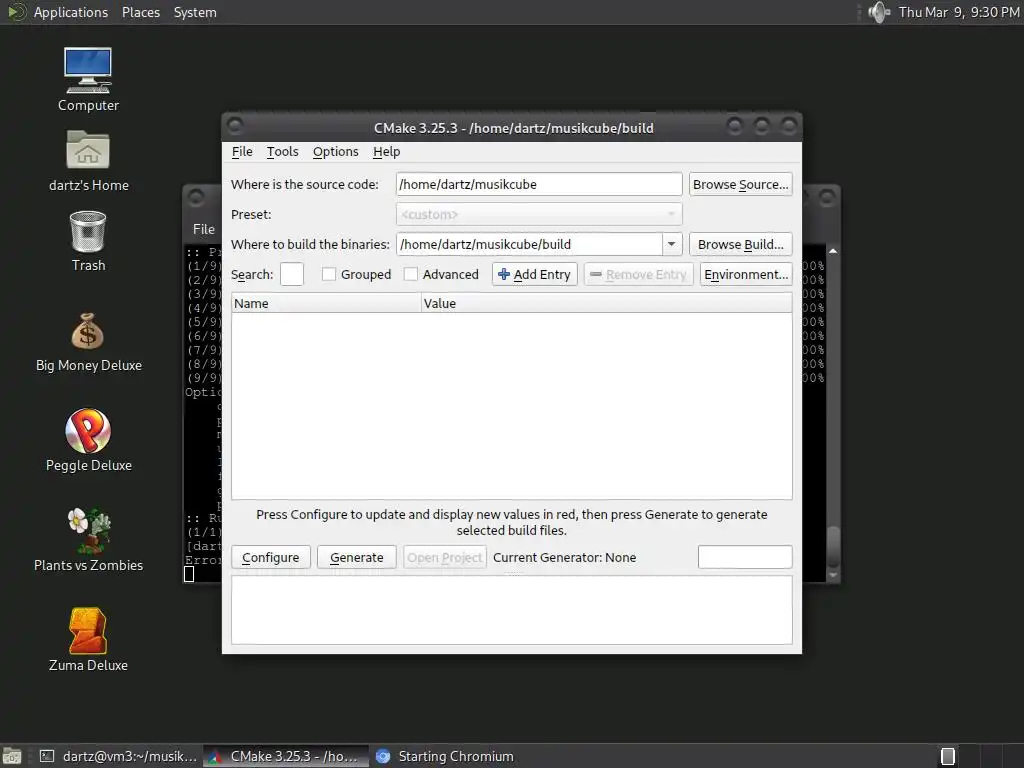Click the Value column header
Image resolution: width=1024 pixels, height=768 pixels.
coord(607,303)
